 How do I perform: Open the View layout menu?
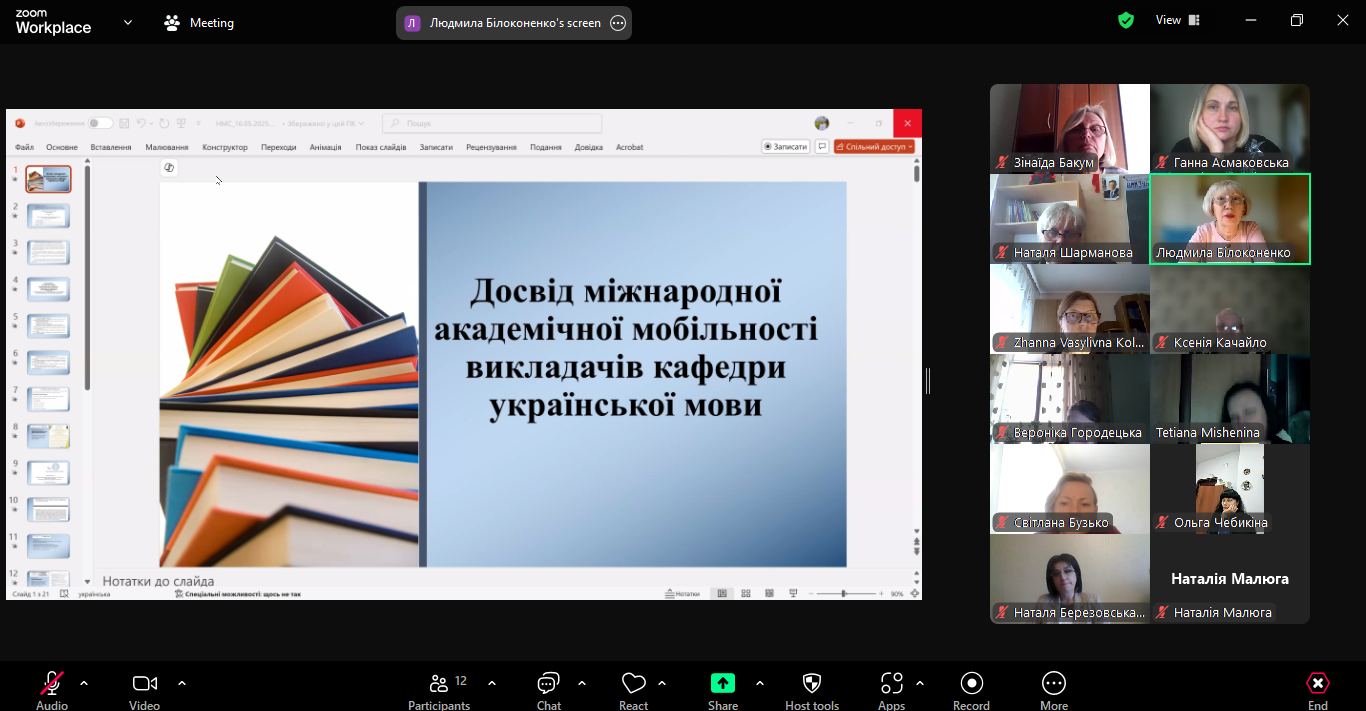(1177, 20)
